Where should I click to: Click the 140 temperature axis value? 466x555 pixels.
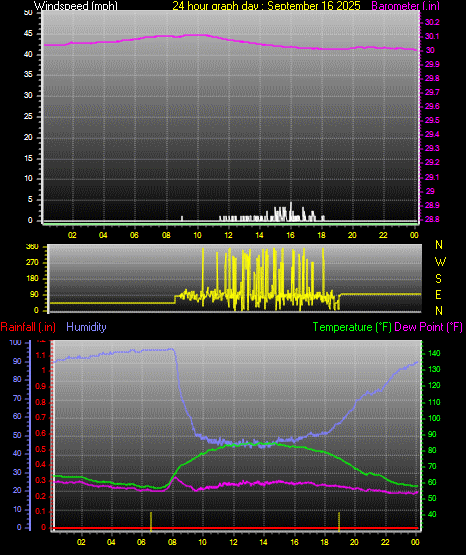point(434,353)
